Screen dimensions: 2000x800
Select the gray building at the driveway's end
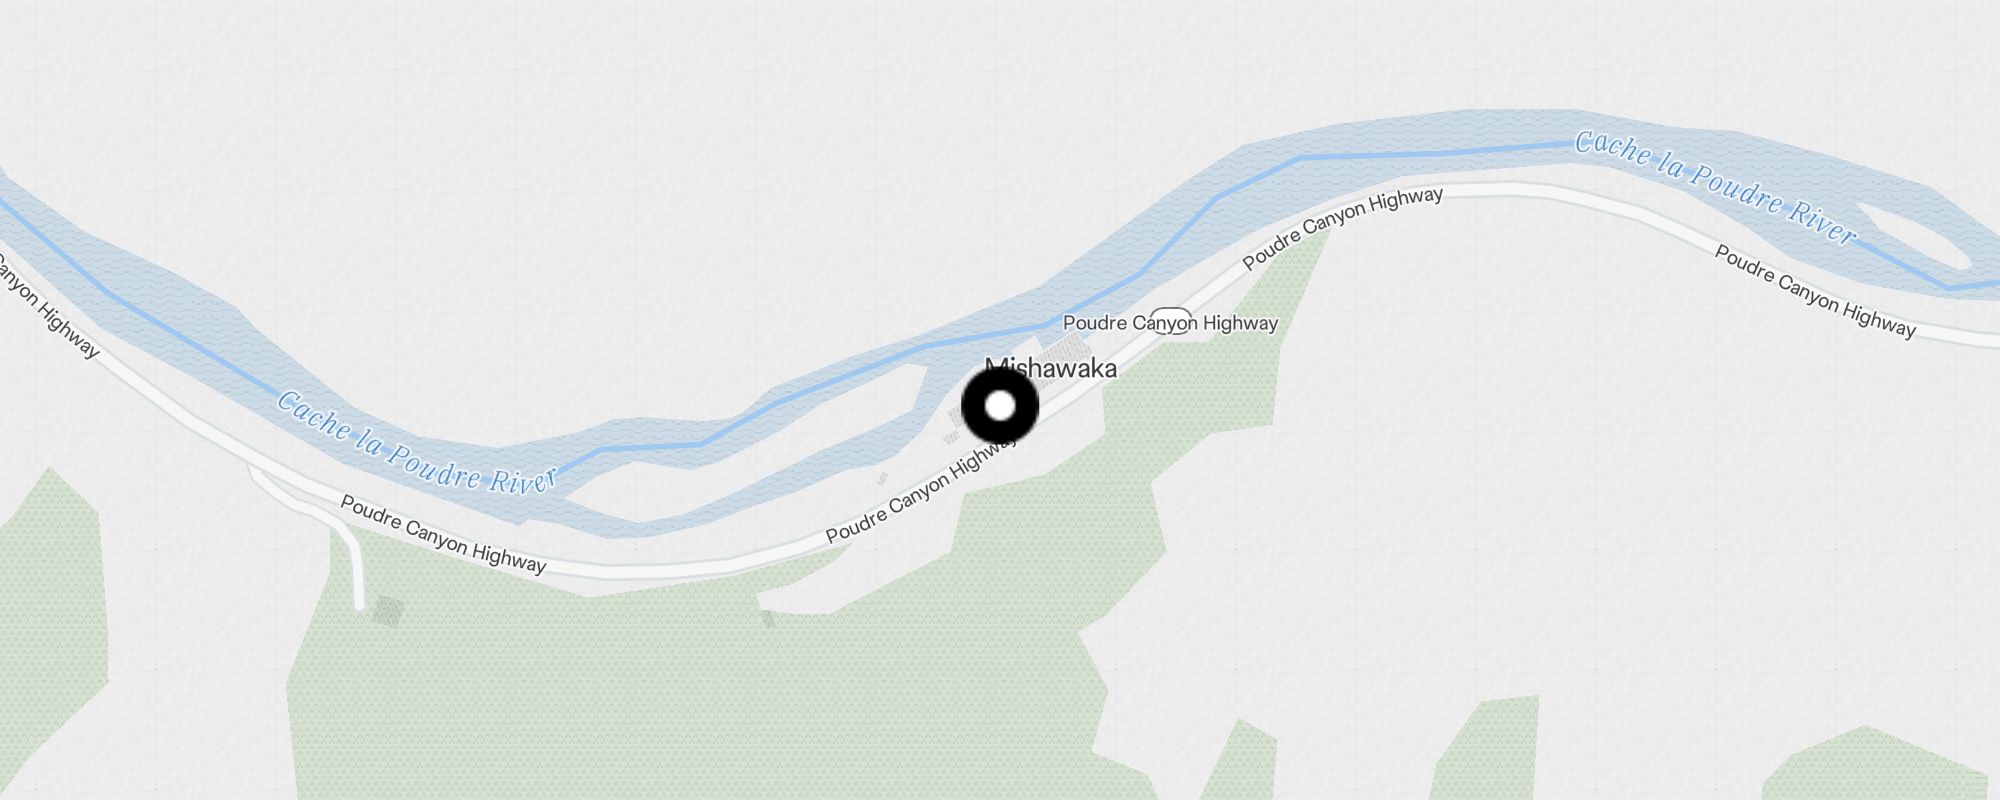click(x=388, y=611)
